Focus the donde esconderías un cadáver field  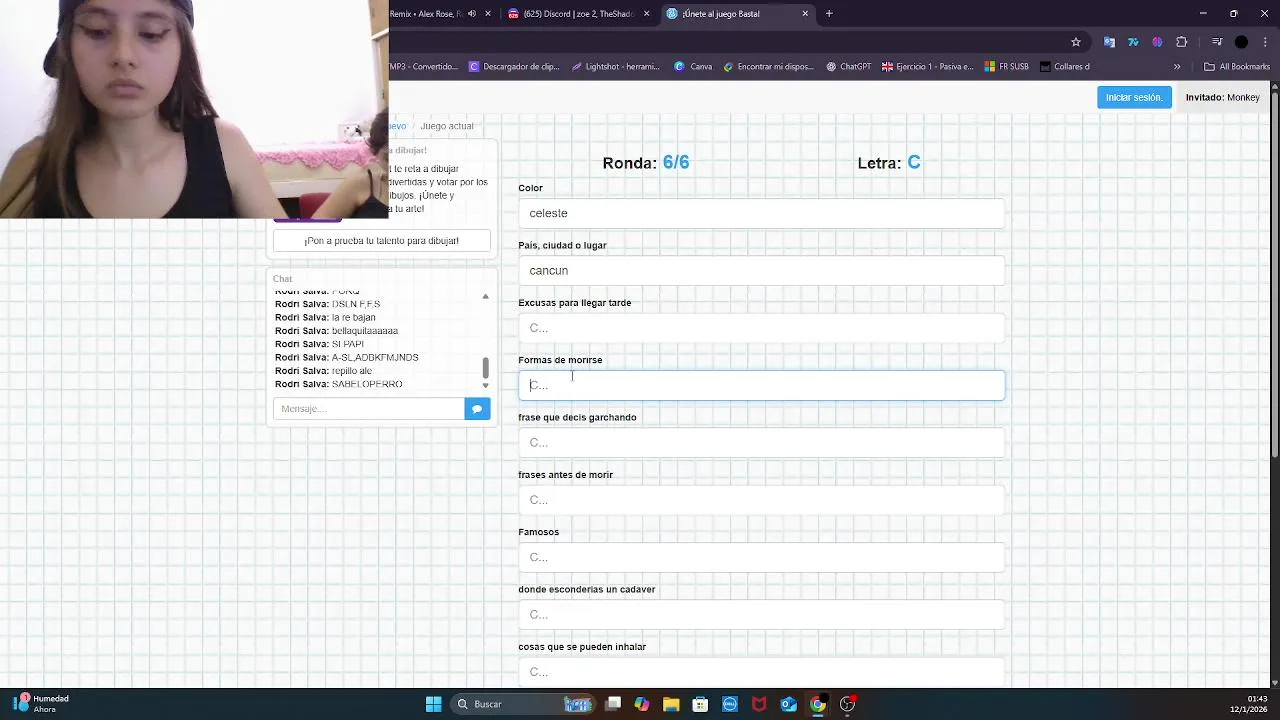[x=761, y=614]
